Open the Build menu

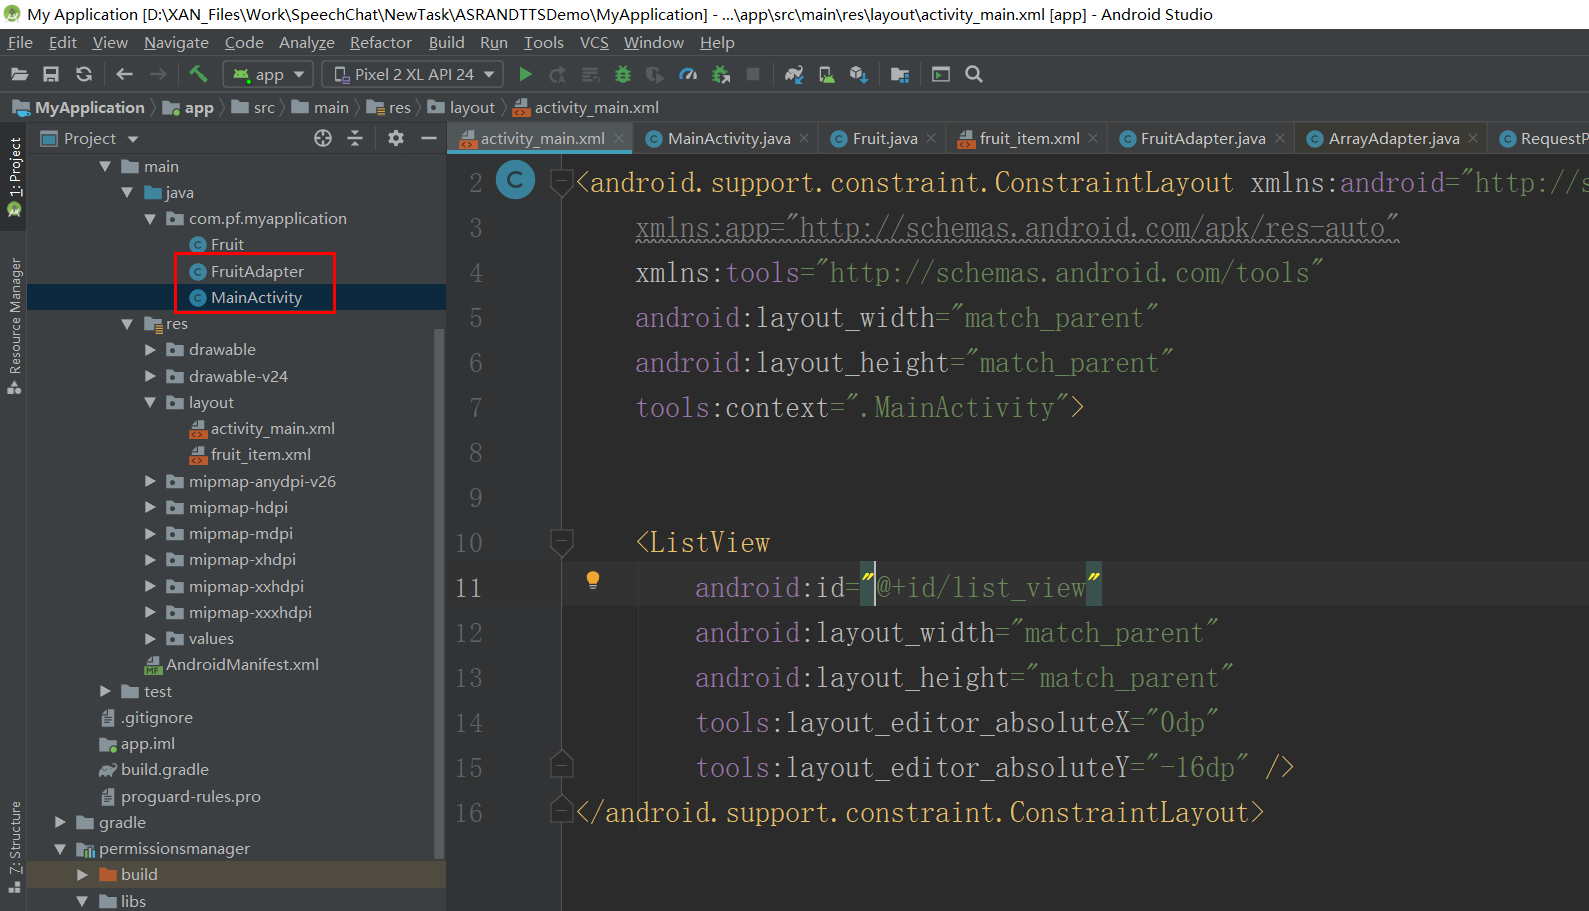446,42
